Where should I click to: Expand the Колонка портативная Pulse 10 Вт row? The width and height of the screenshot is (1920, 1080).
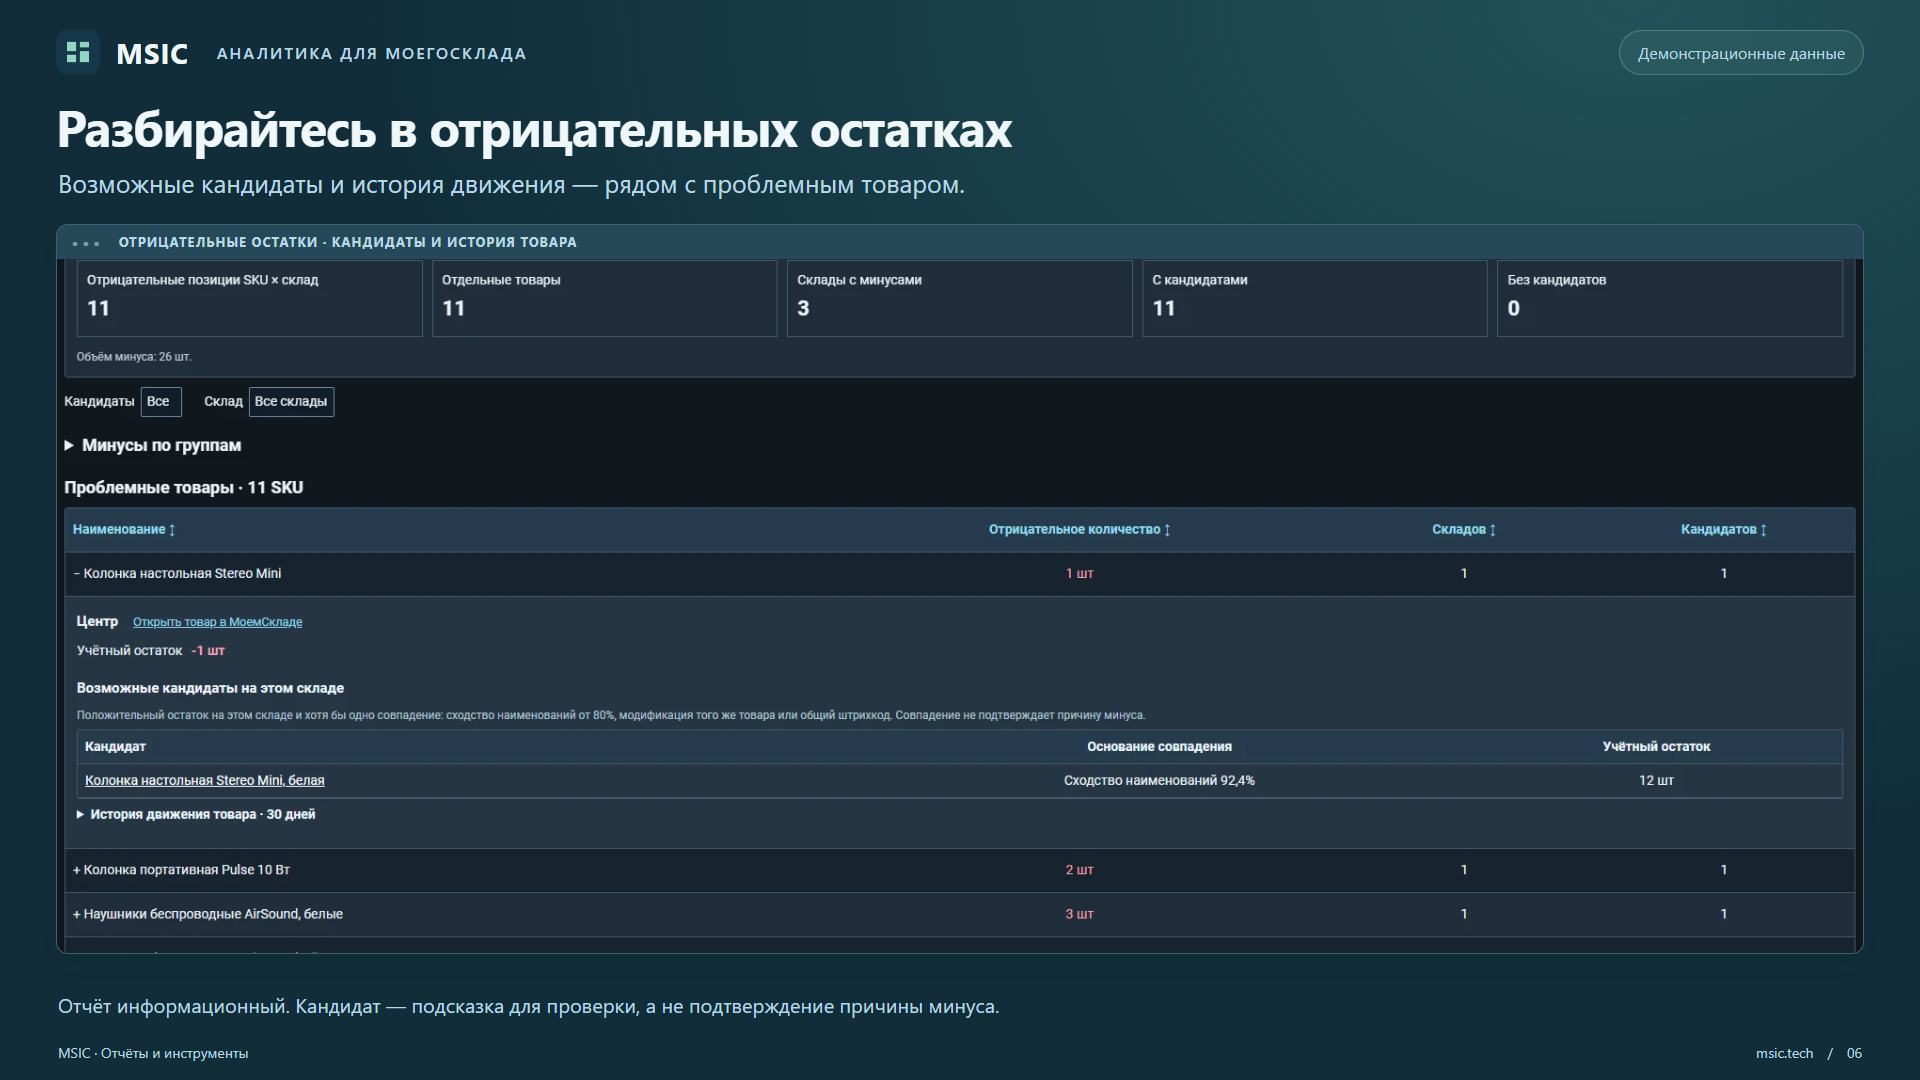[960, 870]
